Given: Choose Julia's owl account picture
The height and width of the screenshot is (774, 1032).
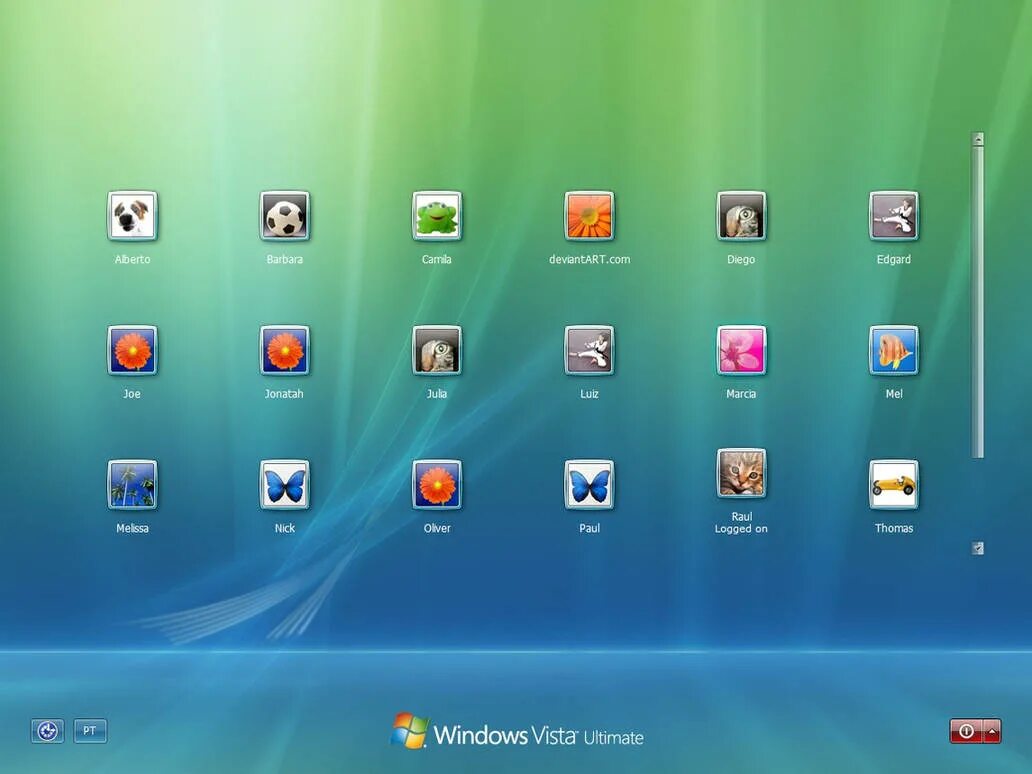Looking at the screenshot, I should pos(437,350).
